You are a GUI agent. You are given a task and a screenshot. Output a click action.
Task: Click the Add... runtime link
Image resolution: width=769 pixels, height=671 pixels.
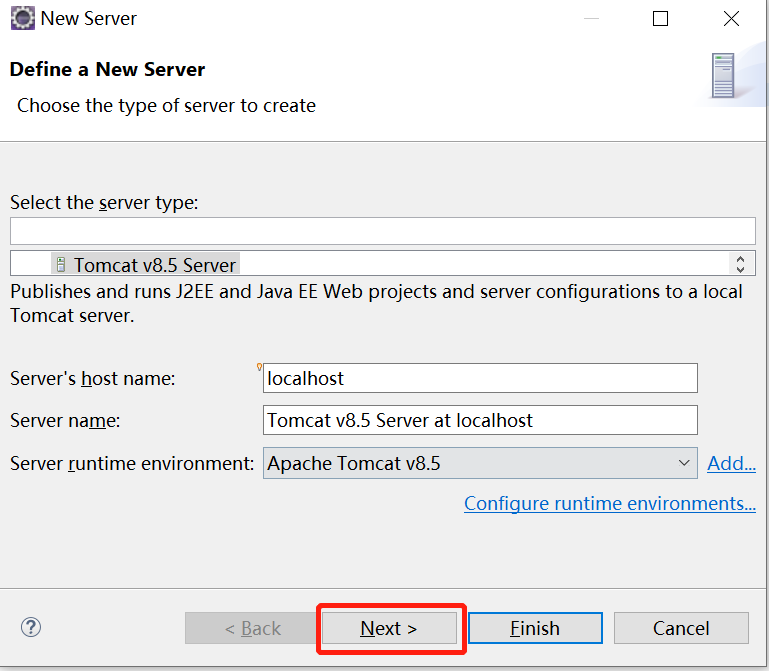point(731,463)
